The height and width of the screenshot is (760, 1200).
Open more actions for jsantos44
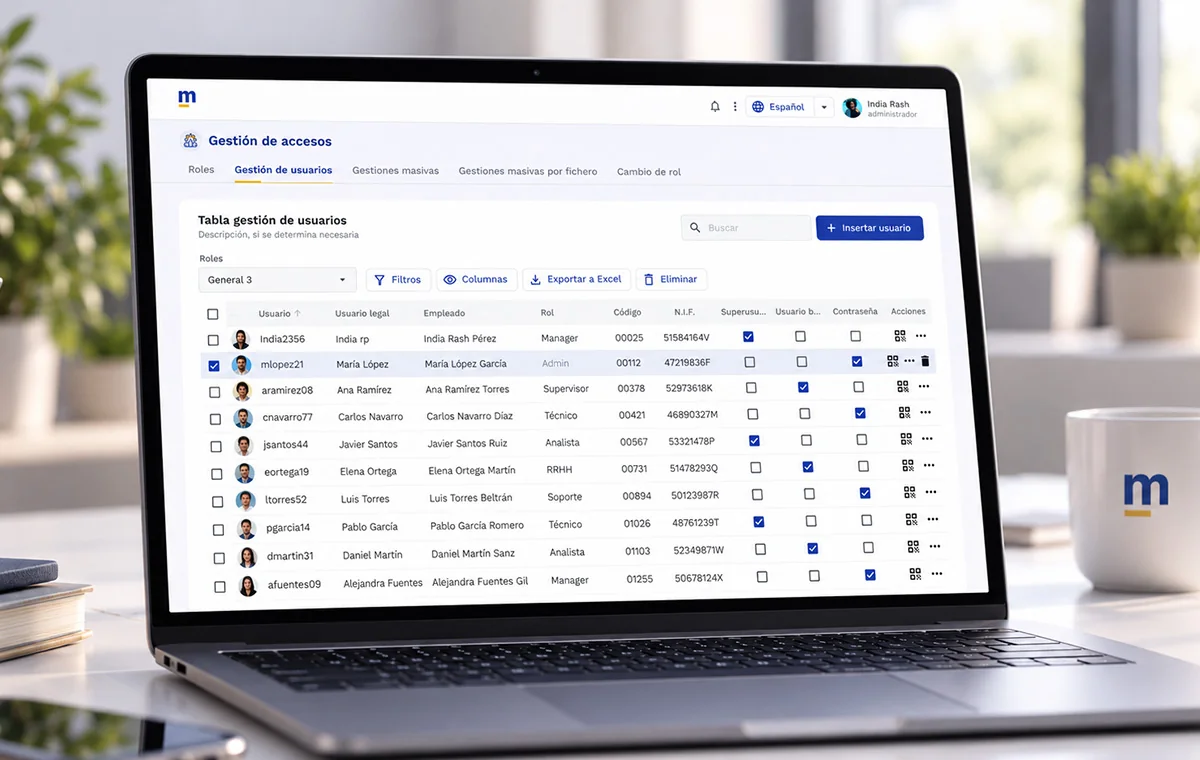click(927, 438)
